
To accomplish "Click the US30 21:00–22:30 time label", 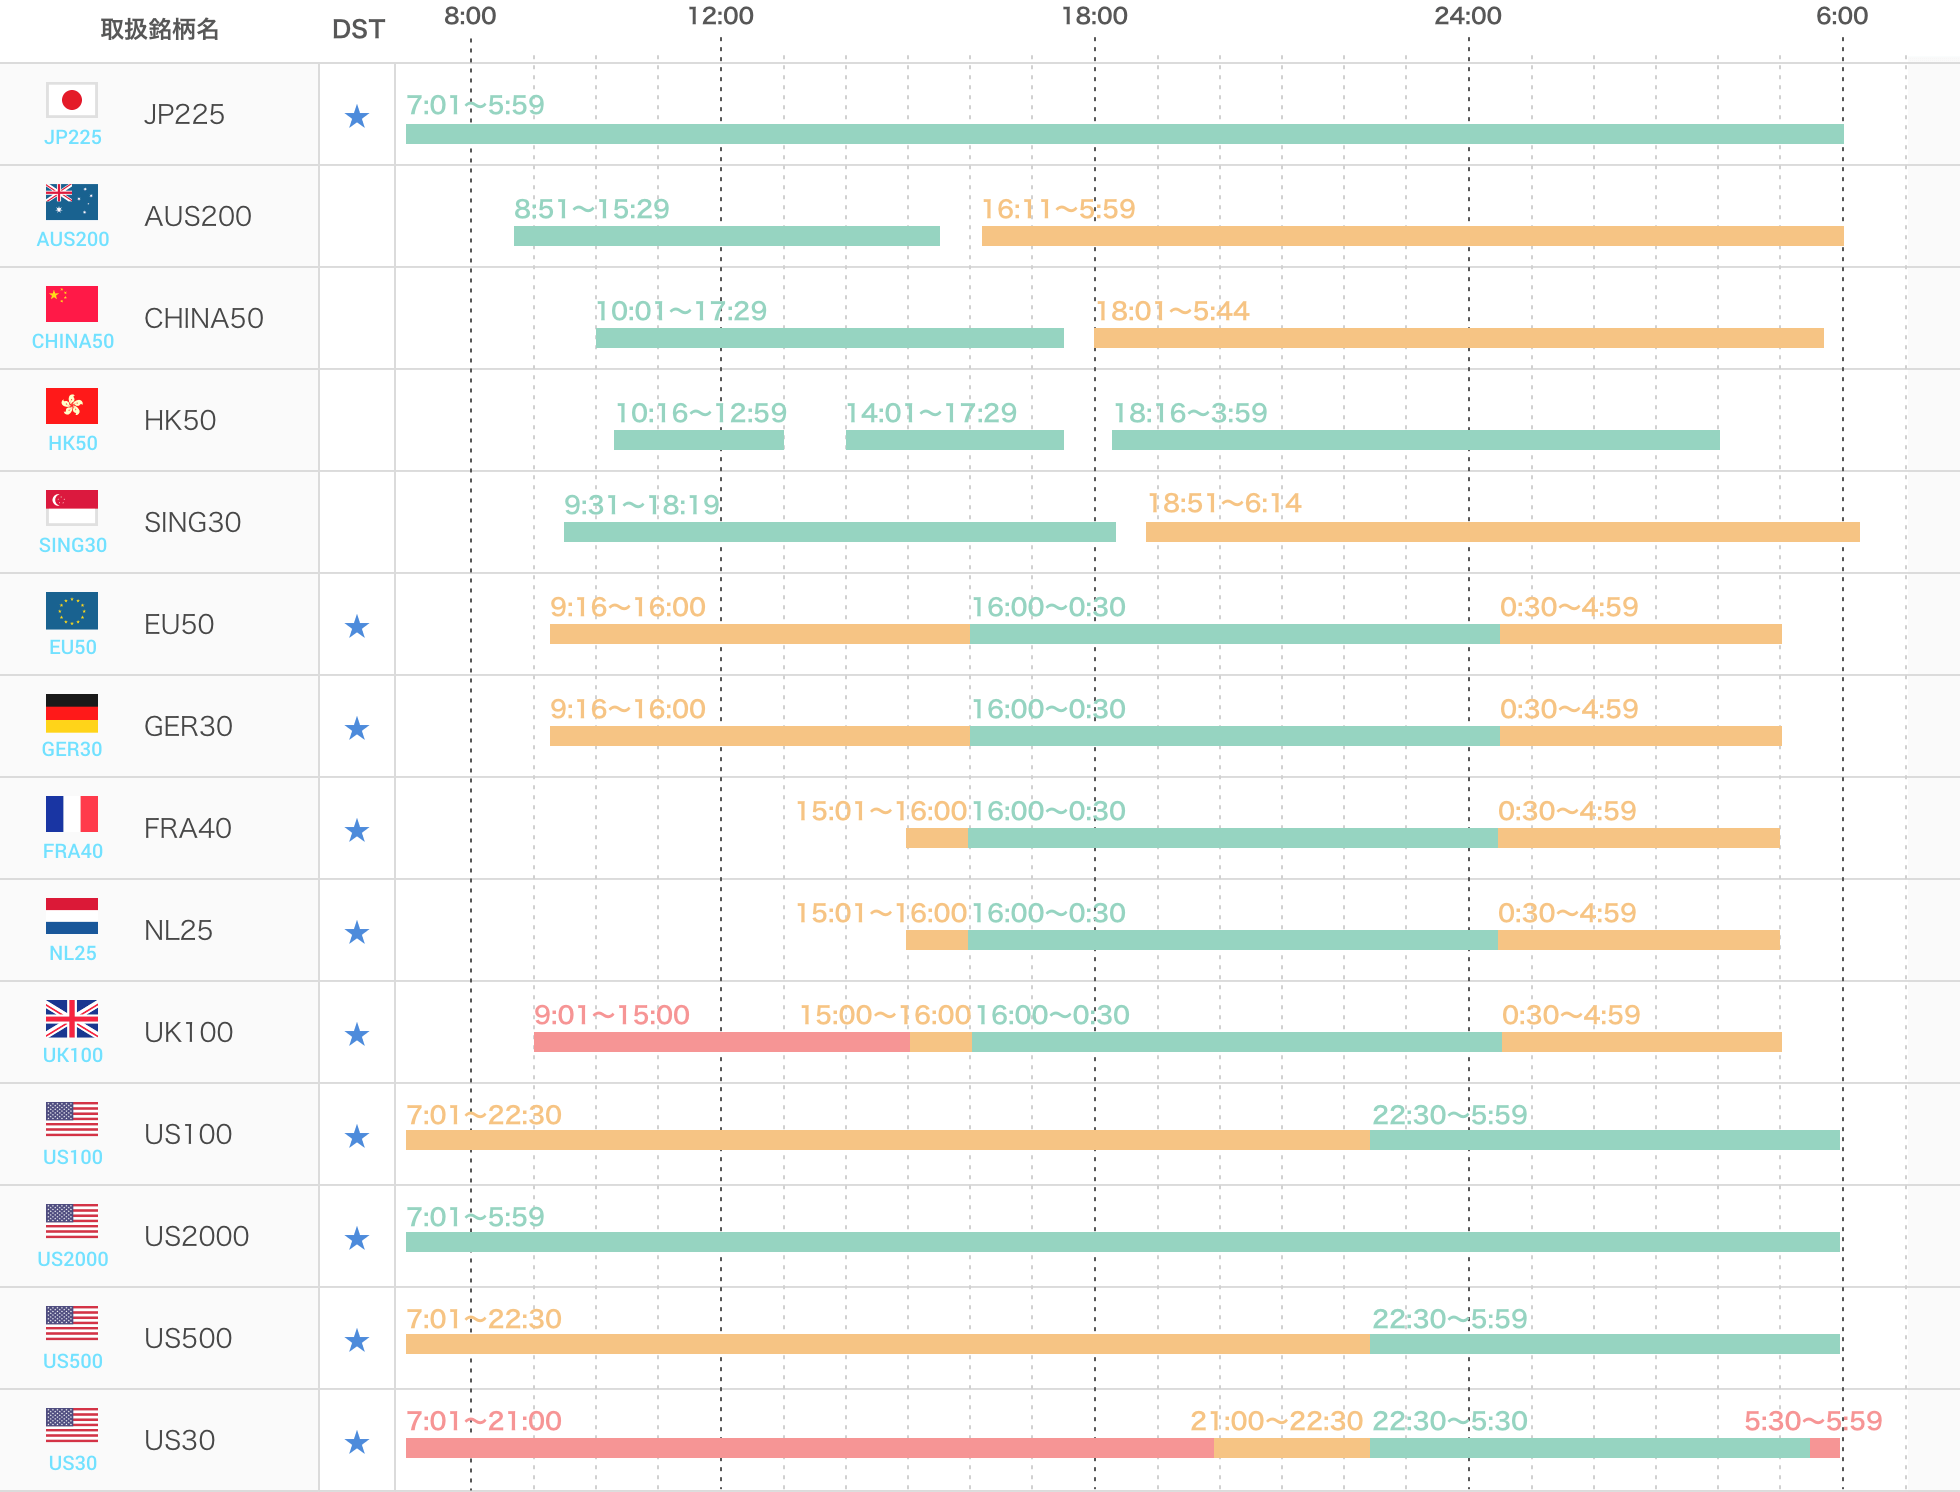I will tap(1277, 1421).
